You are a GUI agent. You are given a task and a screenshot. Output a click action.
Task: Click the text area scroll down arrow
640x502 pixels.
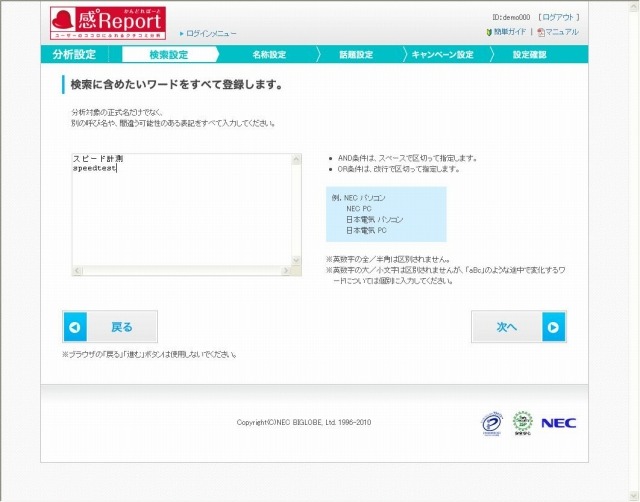point(296,260)
